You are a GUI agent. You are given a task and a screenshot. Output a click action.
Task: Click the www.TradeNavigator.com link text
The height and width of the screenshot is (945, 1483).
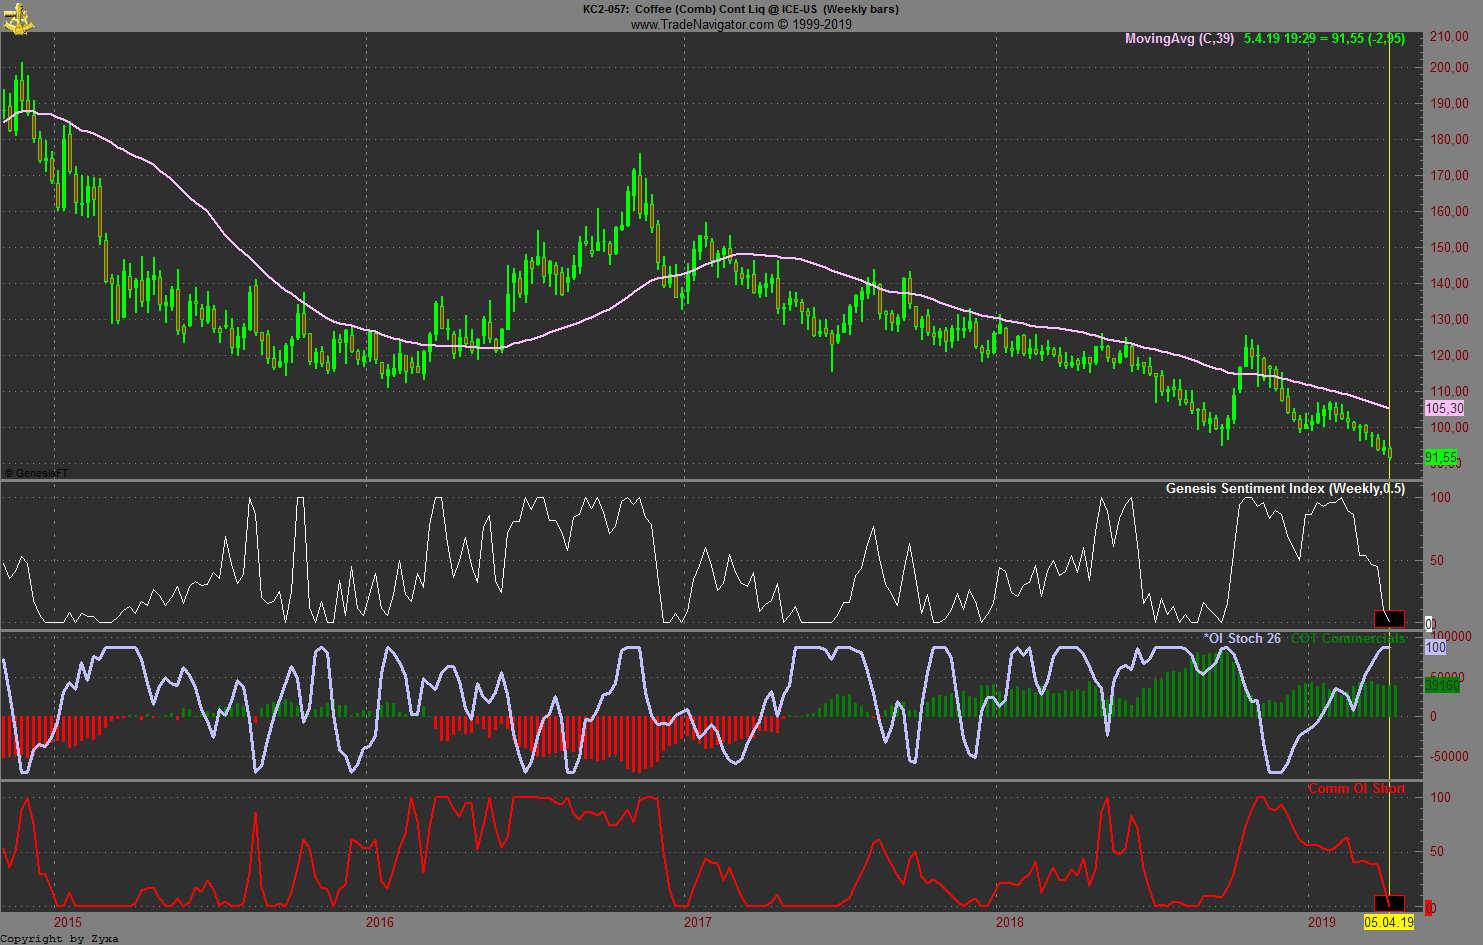[x=702, y=25]
